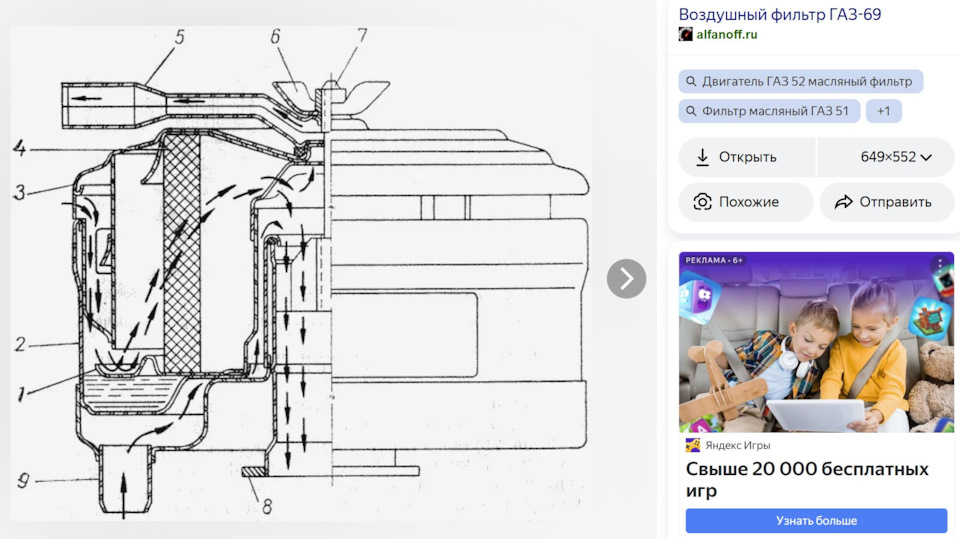Click the share arrow icon Отправить
This screenshot has height=539, width=960.
(x=843, y=202)
